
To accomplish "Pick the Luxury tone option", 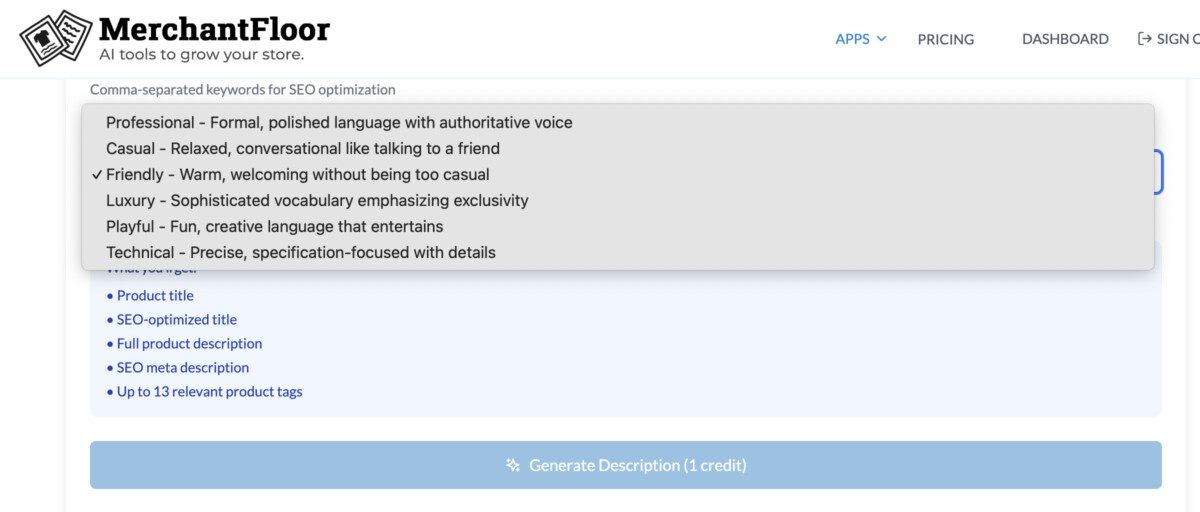I will click(618, 200).
